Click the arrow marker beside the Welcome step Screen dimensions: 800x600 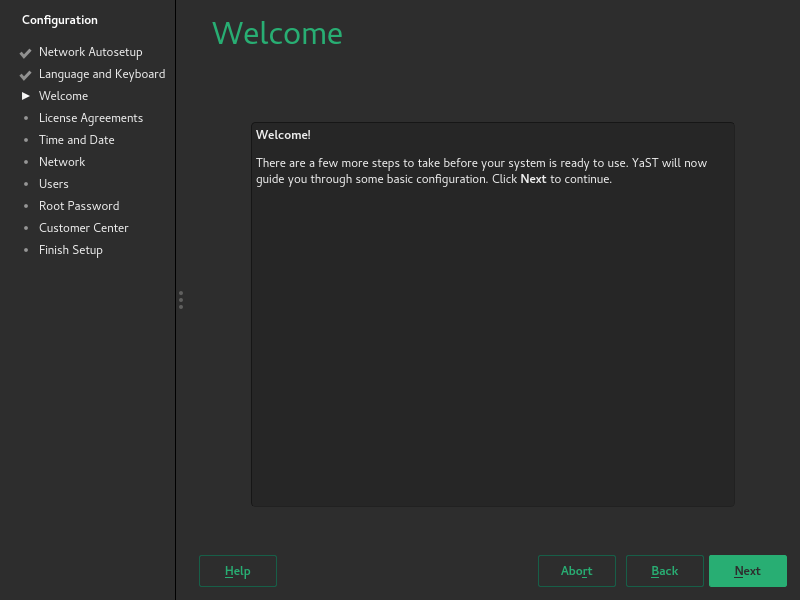26,97
